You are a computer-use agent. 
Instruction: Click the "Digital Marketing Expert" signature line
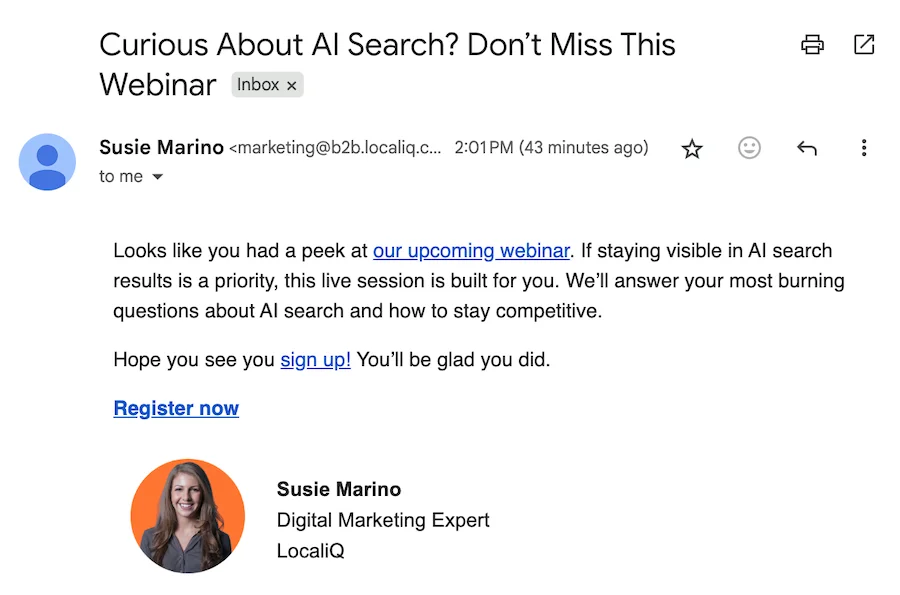pos(383,520)
